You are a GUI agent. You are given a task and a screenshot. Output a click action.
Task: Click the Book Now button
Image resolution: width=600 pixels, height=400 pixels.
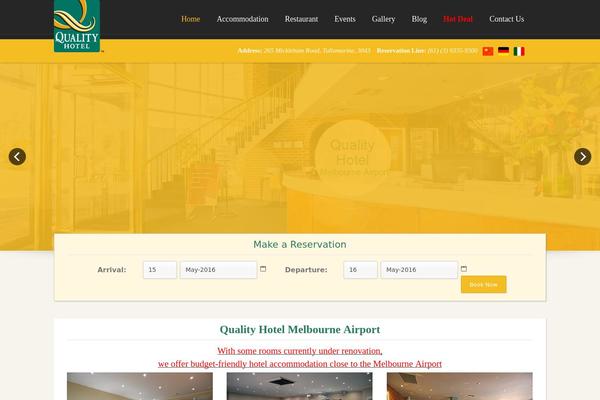484,284
